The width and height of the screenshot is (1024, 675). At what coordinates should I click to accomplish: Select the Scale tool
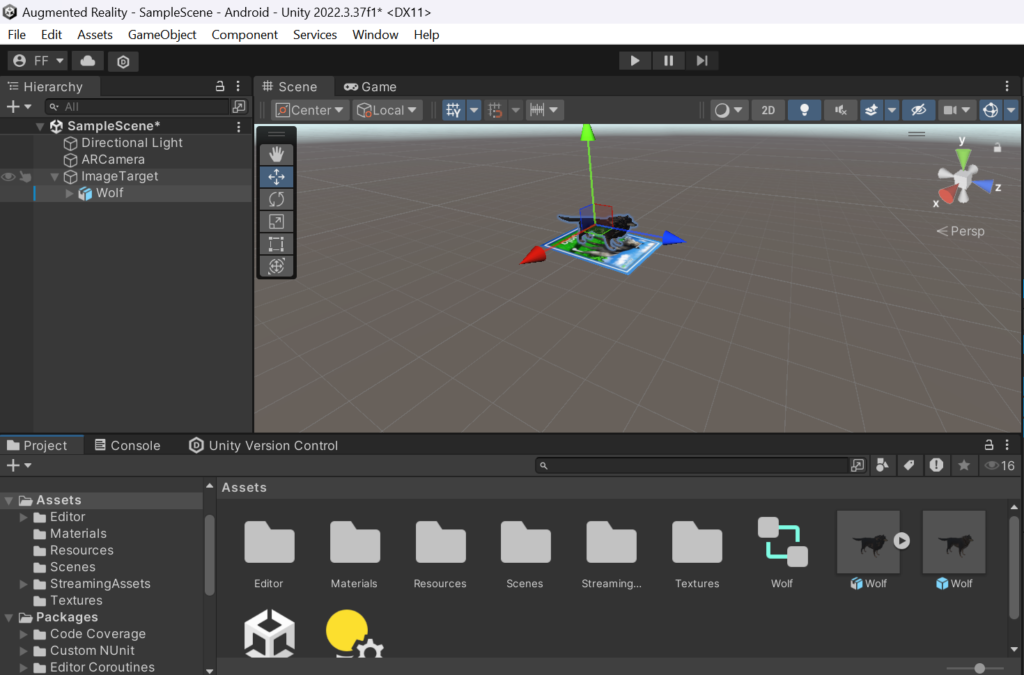coord(276,221)
